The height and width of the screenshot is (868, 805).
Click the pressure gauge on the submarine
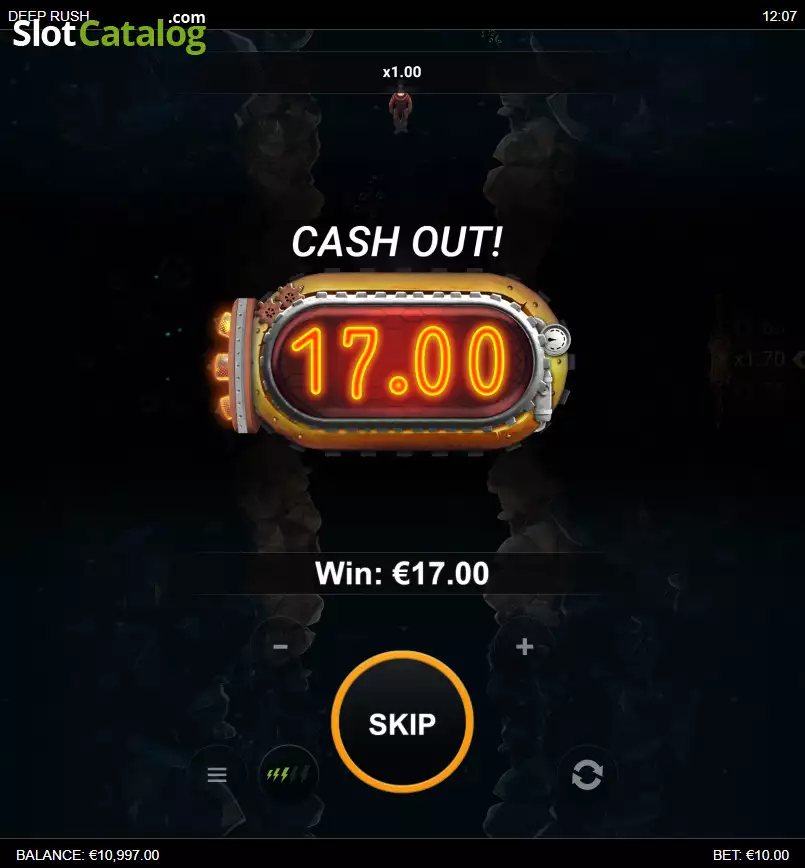tap(555, 339)
